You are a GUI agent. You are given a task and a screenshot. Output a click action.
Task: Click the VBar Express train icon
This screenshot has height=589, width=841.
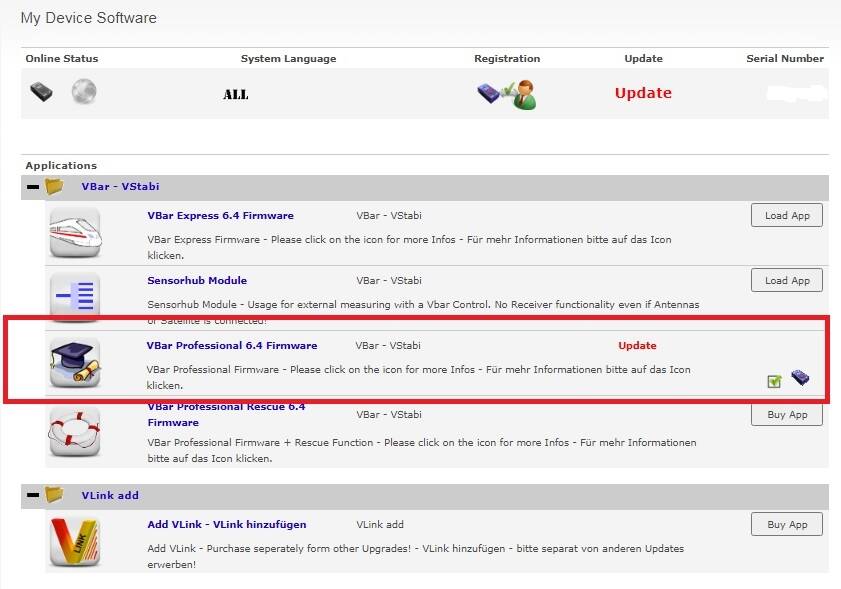coord(75,233)
